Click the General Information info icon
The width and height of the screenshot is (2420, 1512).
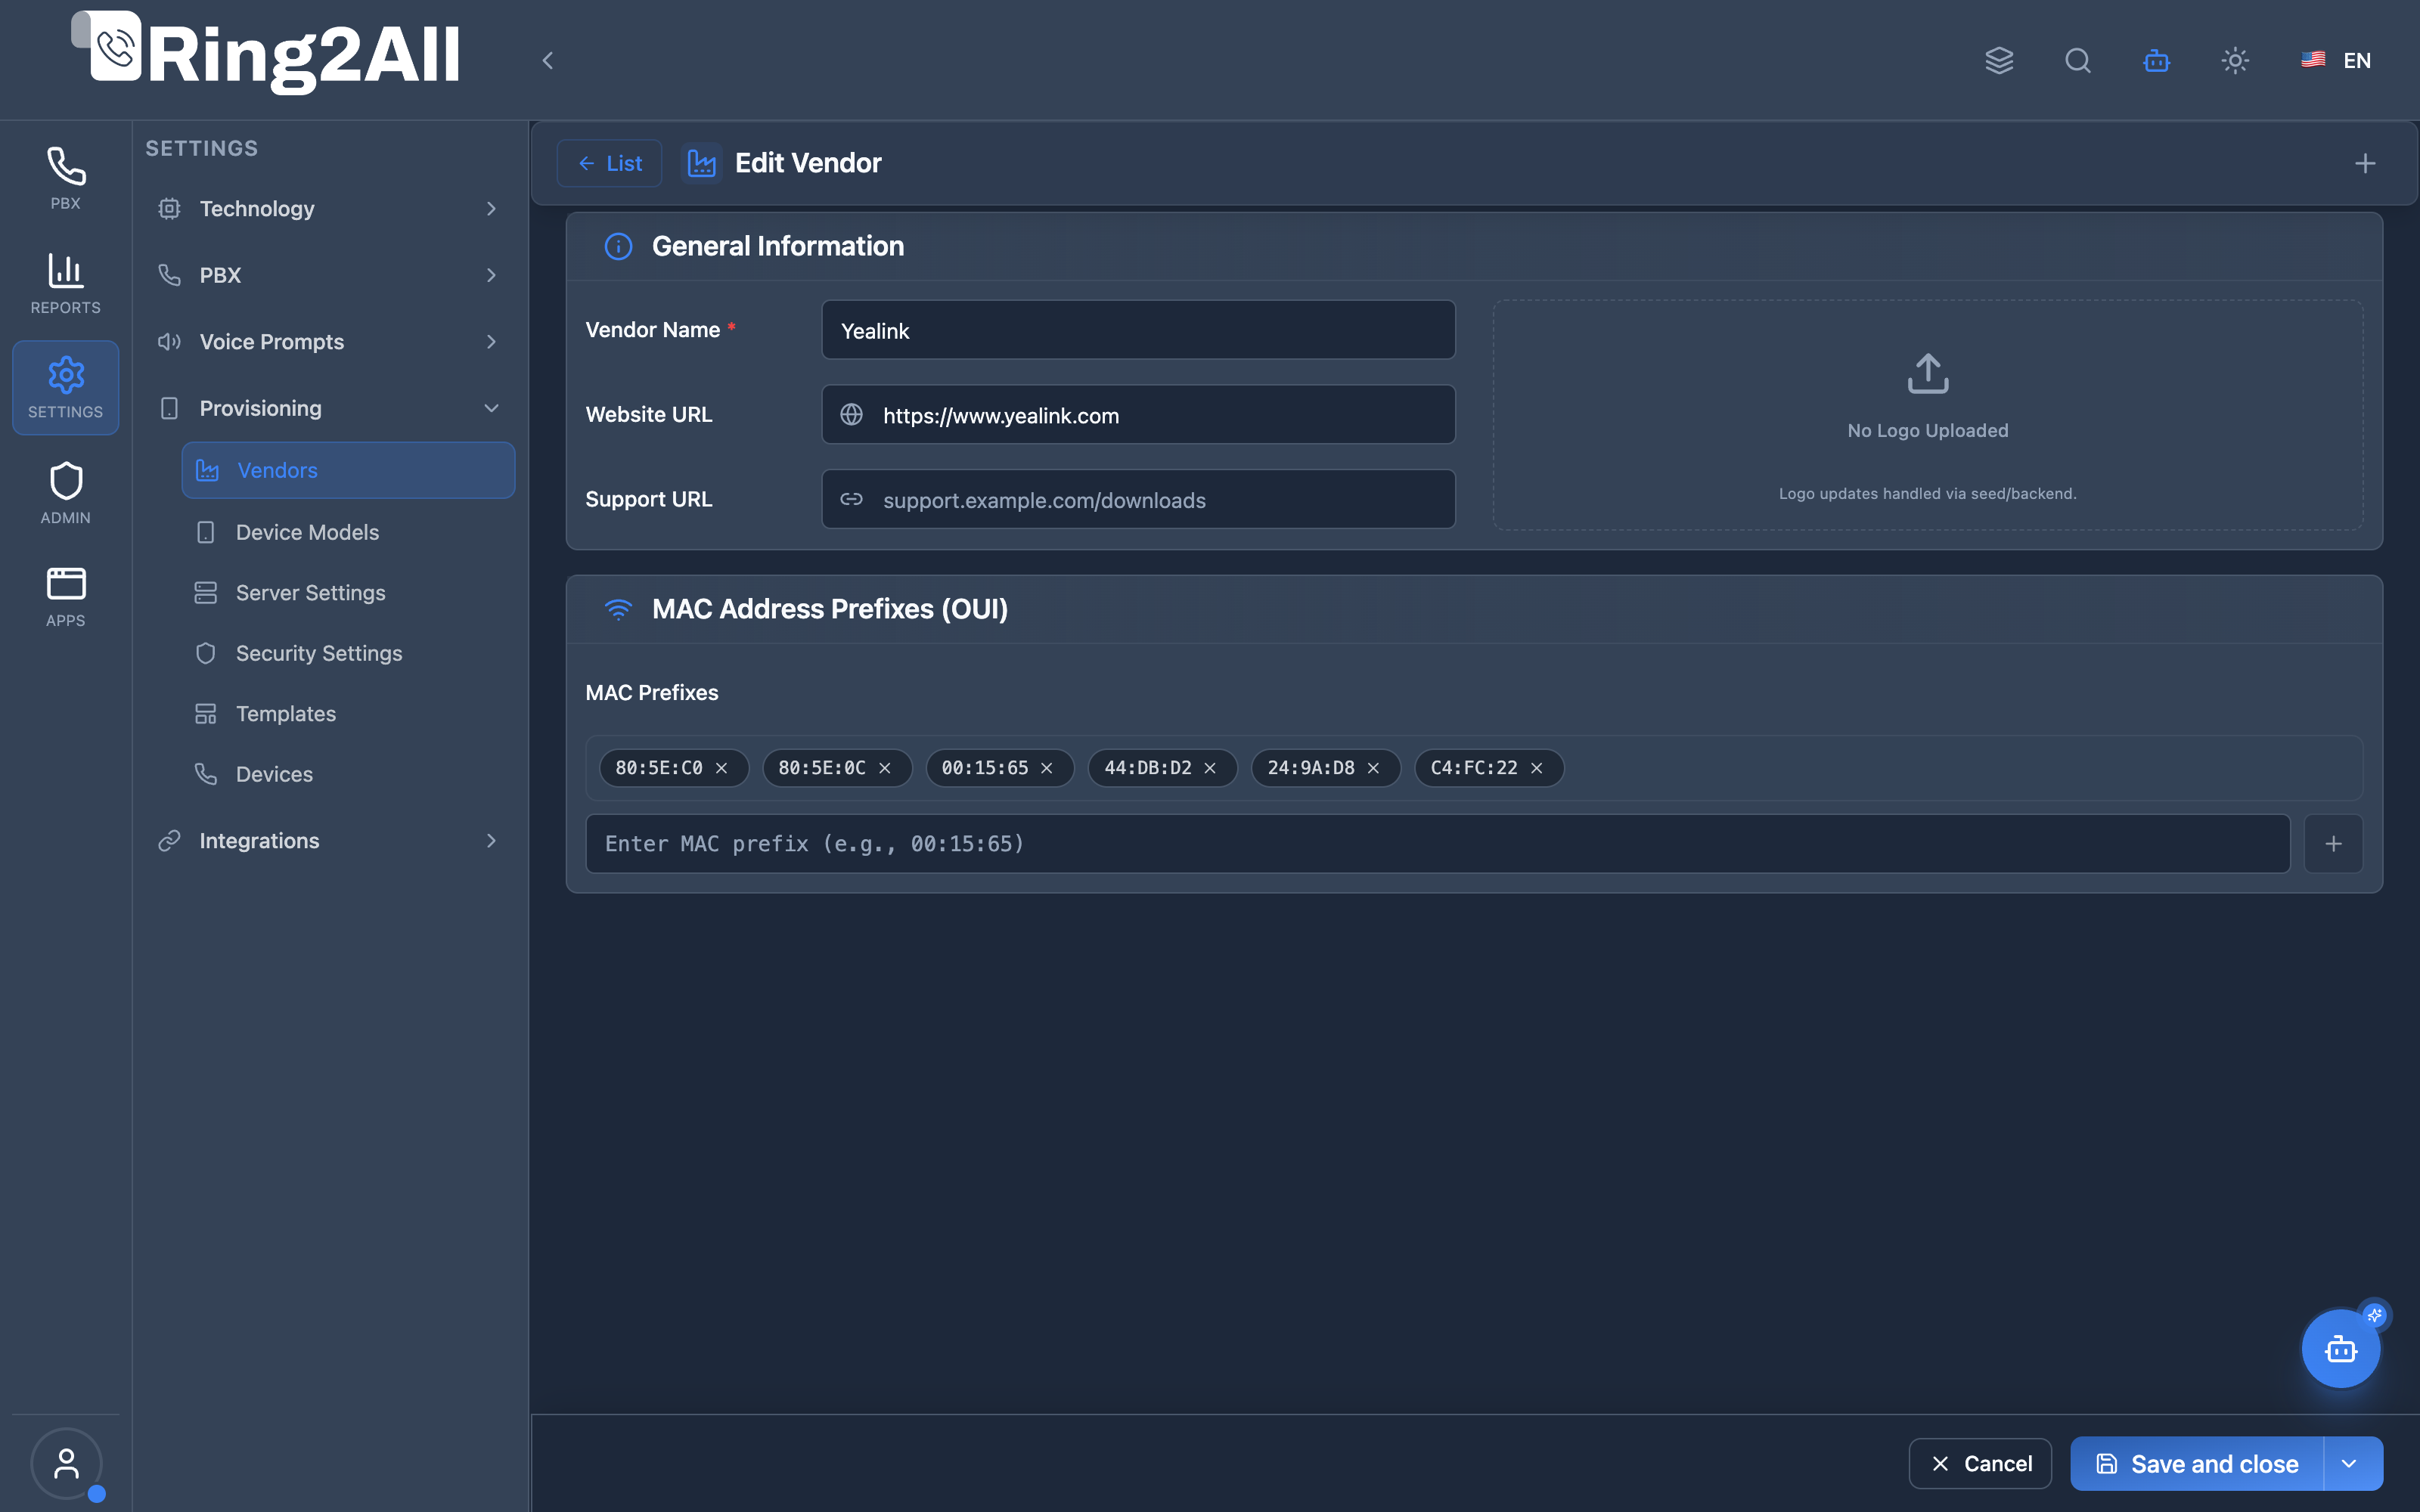tap(618, 246)
